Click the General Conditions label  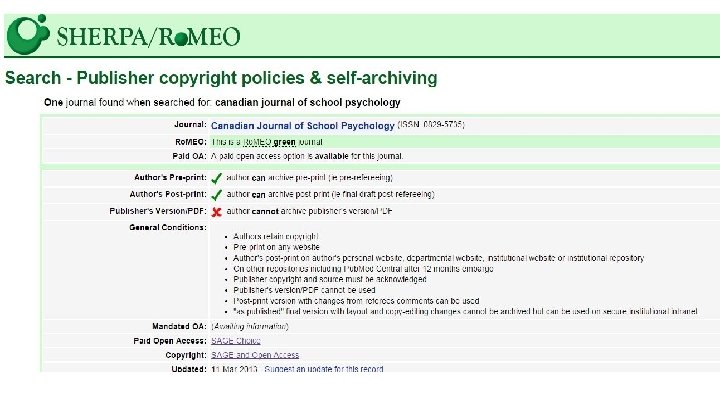[167, 227]
